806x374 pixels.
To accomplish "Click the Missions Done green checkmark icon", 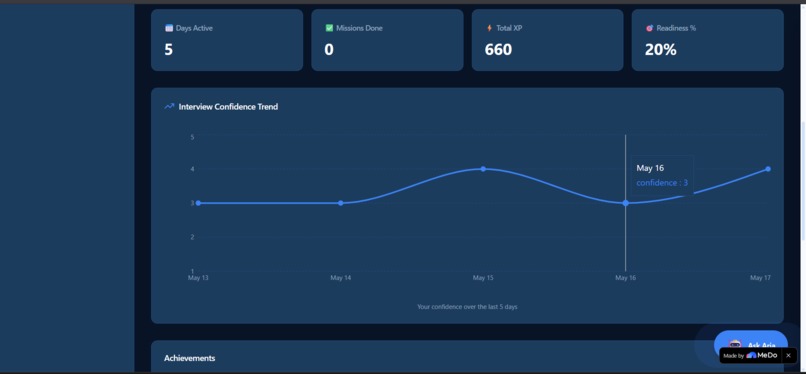I will 329,28.
